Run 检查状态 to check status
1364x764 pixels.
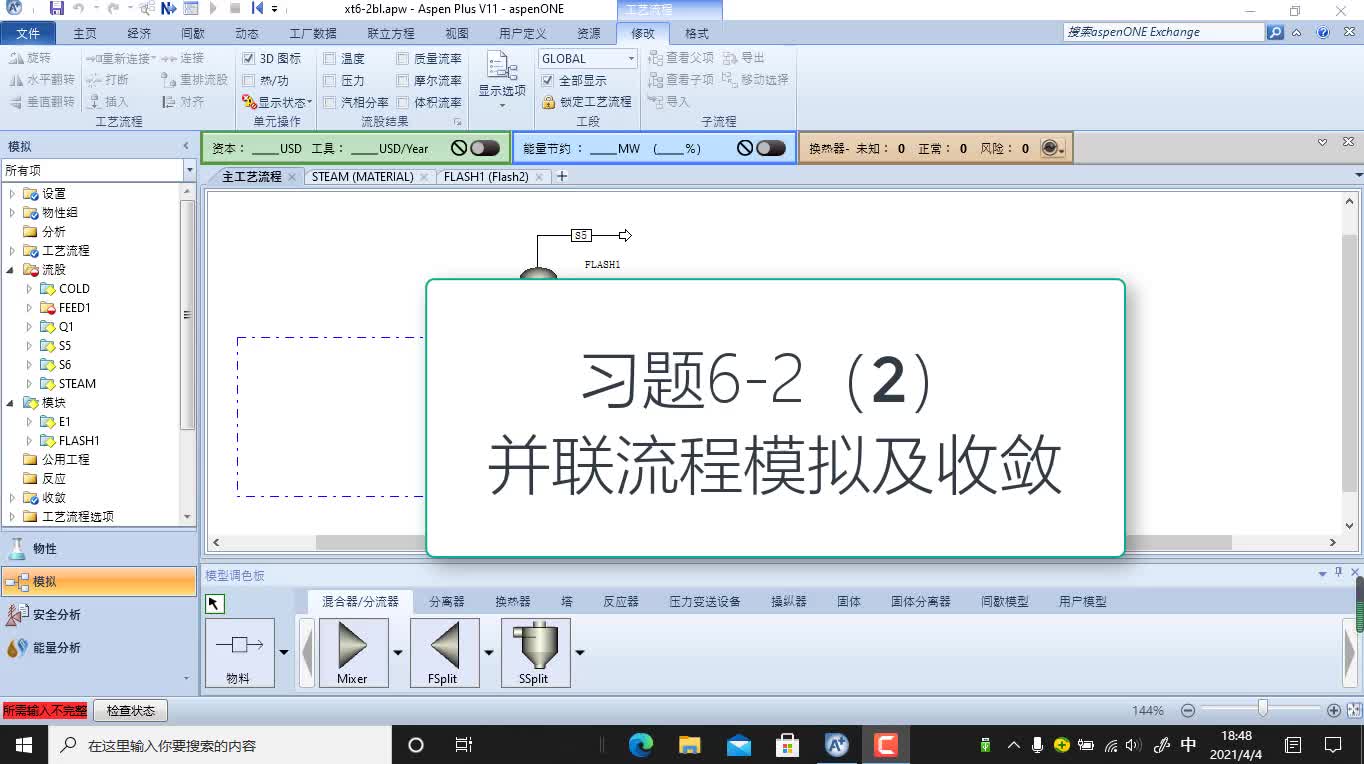pyautogui.click(x=130, y=710)
